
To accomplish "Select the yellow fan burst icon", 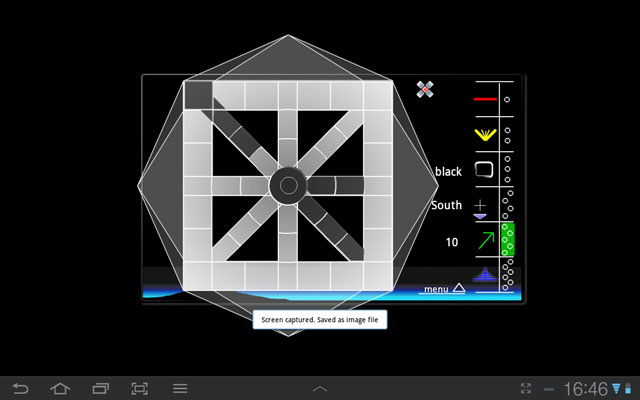I will (x=485, y=135).
